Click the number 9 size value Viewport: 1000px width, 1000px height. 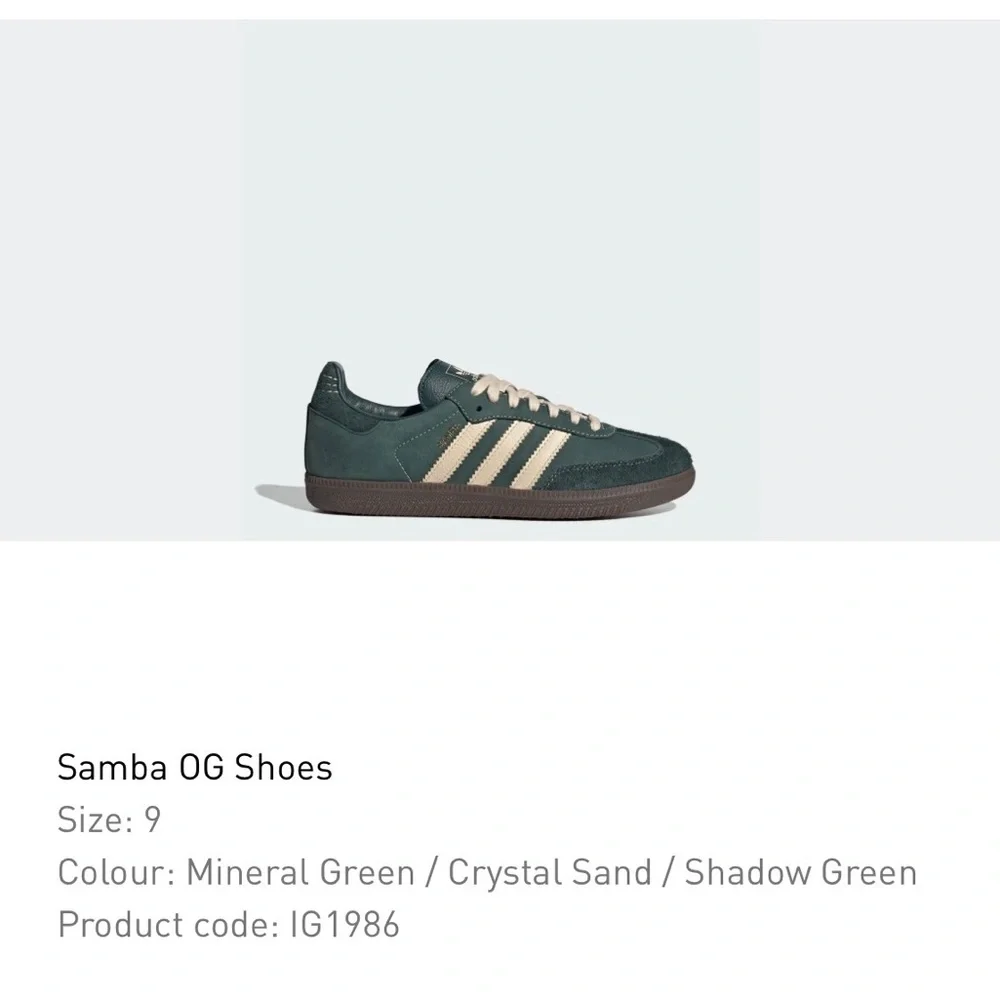point(152,820)
